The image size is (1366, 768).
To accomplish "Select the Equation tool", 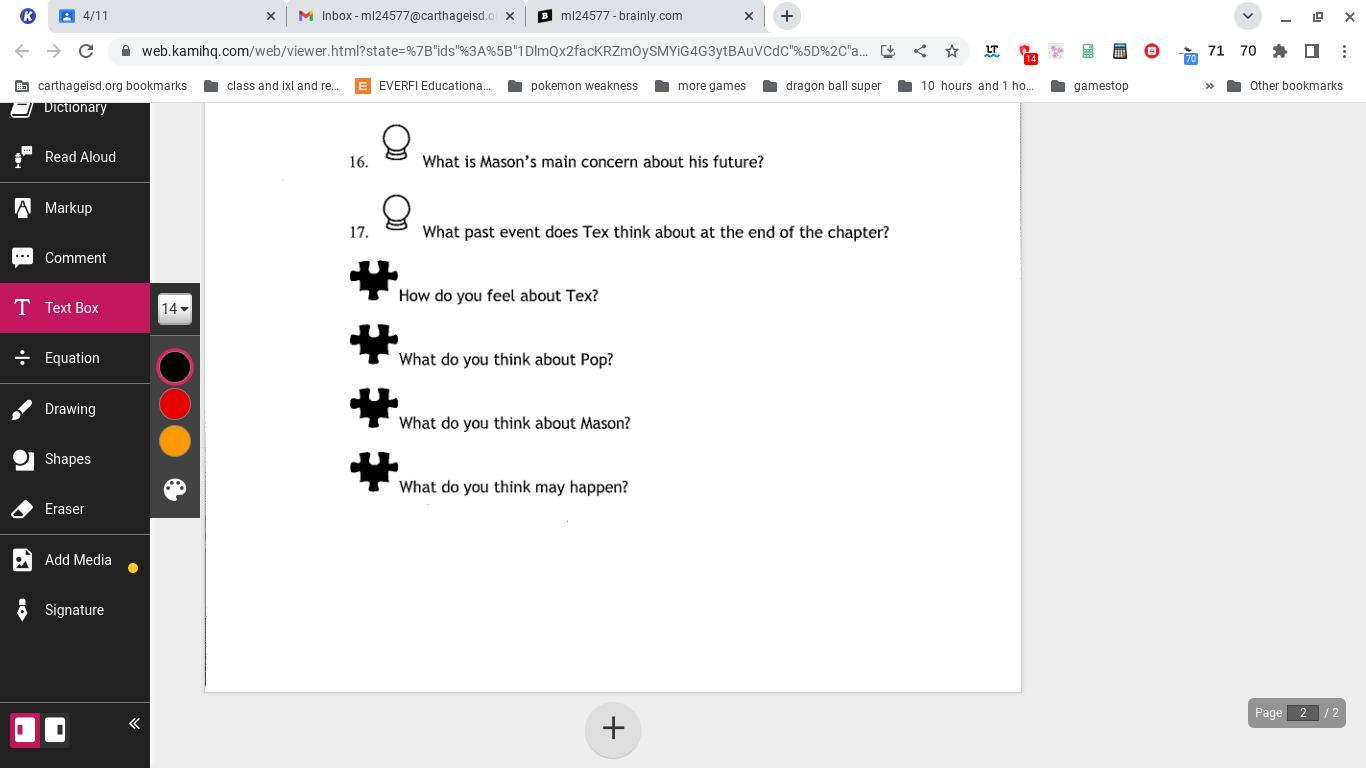I will pos(75,358).
